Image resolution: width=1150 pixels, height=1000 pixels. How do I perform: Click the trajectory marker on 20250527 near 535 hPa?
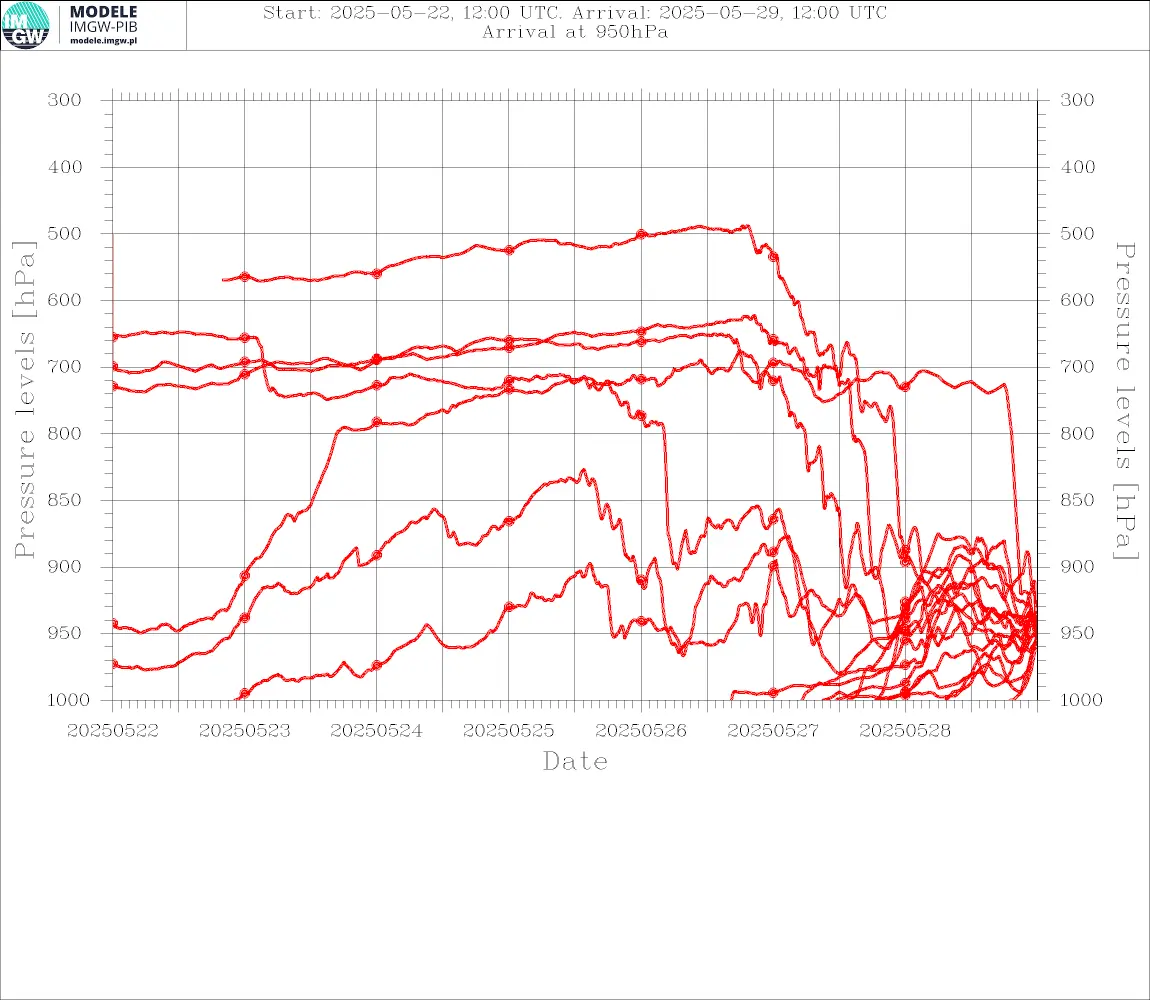point(773,256)
